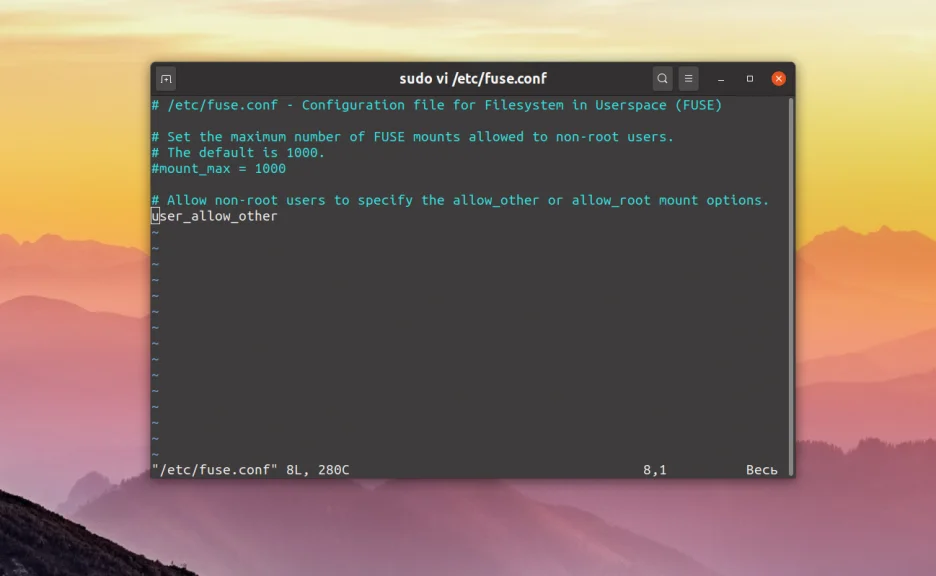The width and height of the screenshot is (936, 576).
Task: Click the hamburger menu lines icon
Action: 688,78
